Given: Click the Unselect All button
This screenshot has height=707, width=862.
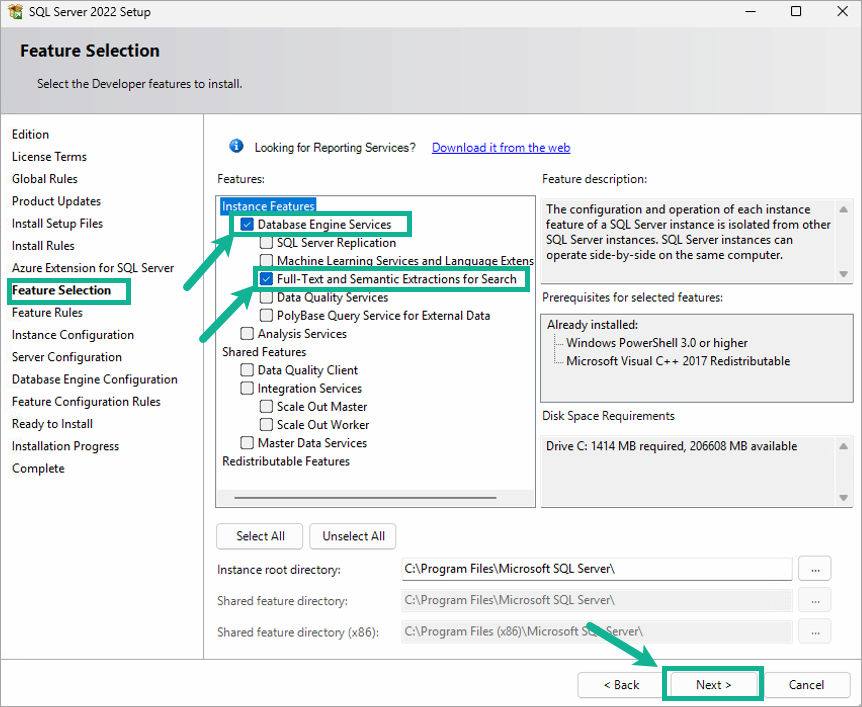Looking at the screenshot, I should [353, 536].
